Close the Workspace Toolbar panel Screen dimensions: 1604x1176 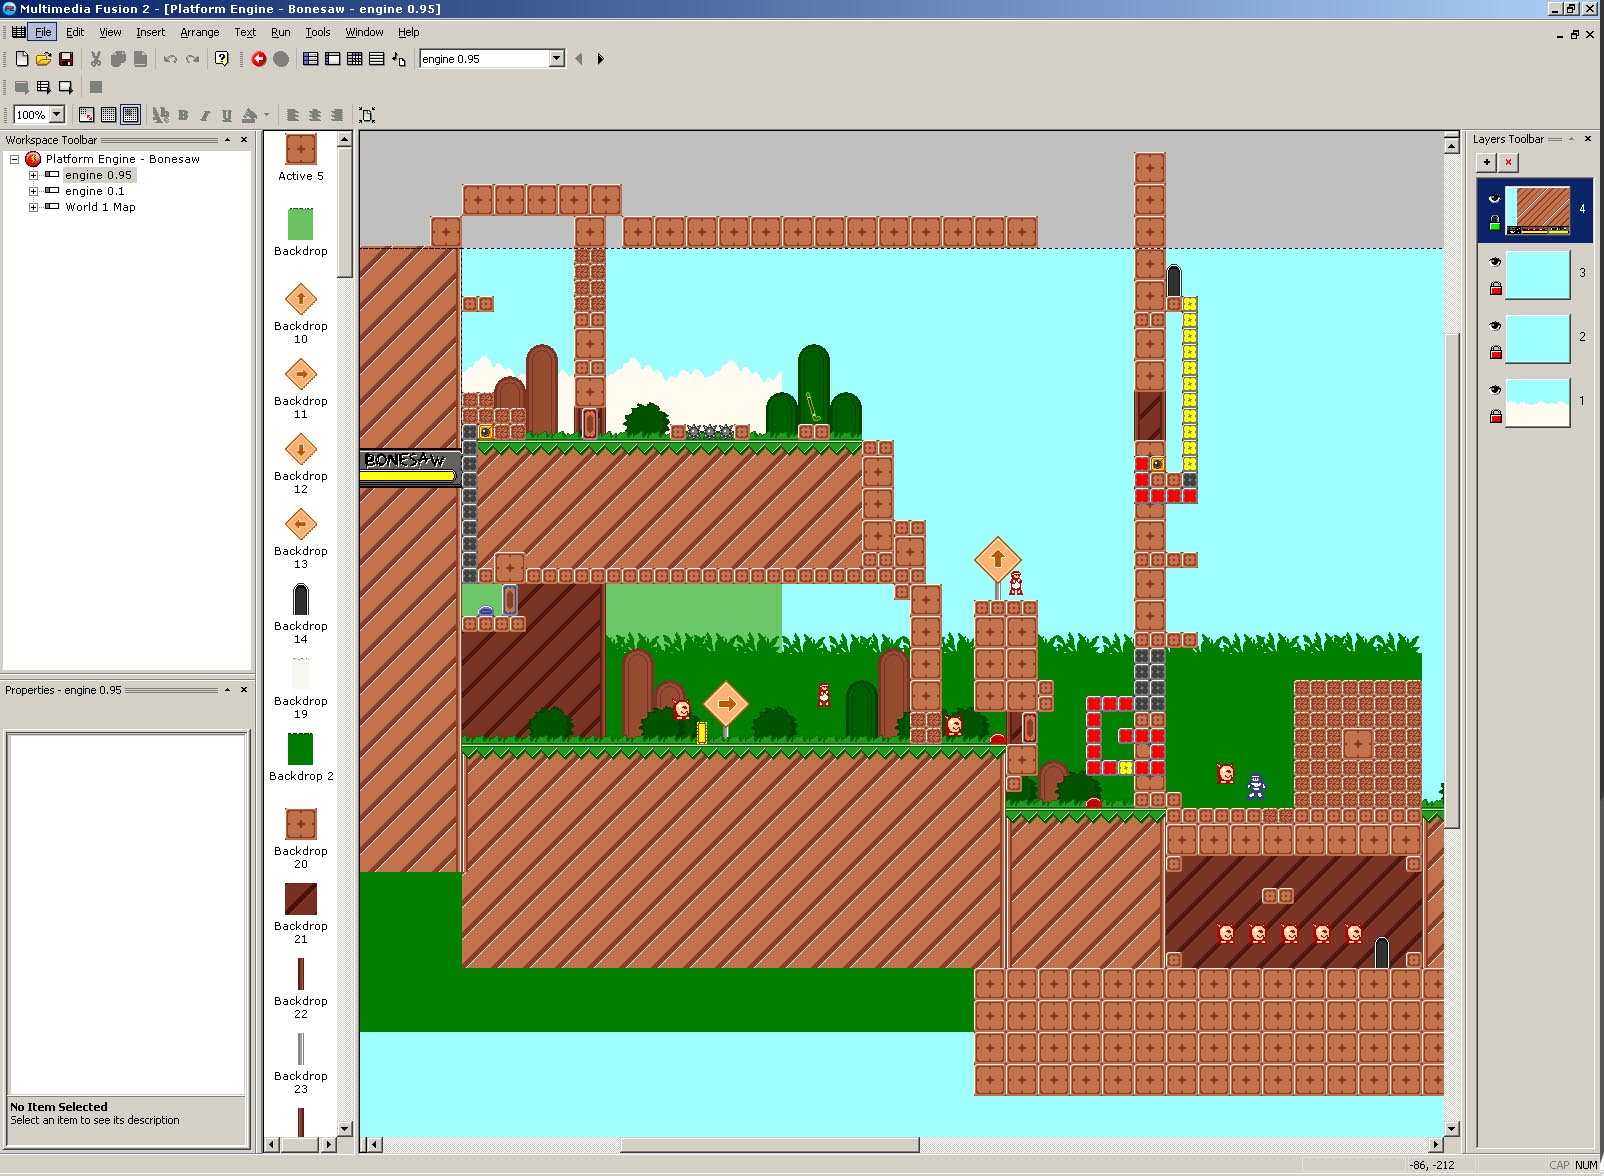[244, 140]
